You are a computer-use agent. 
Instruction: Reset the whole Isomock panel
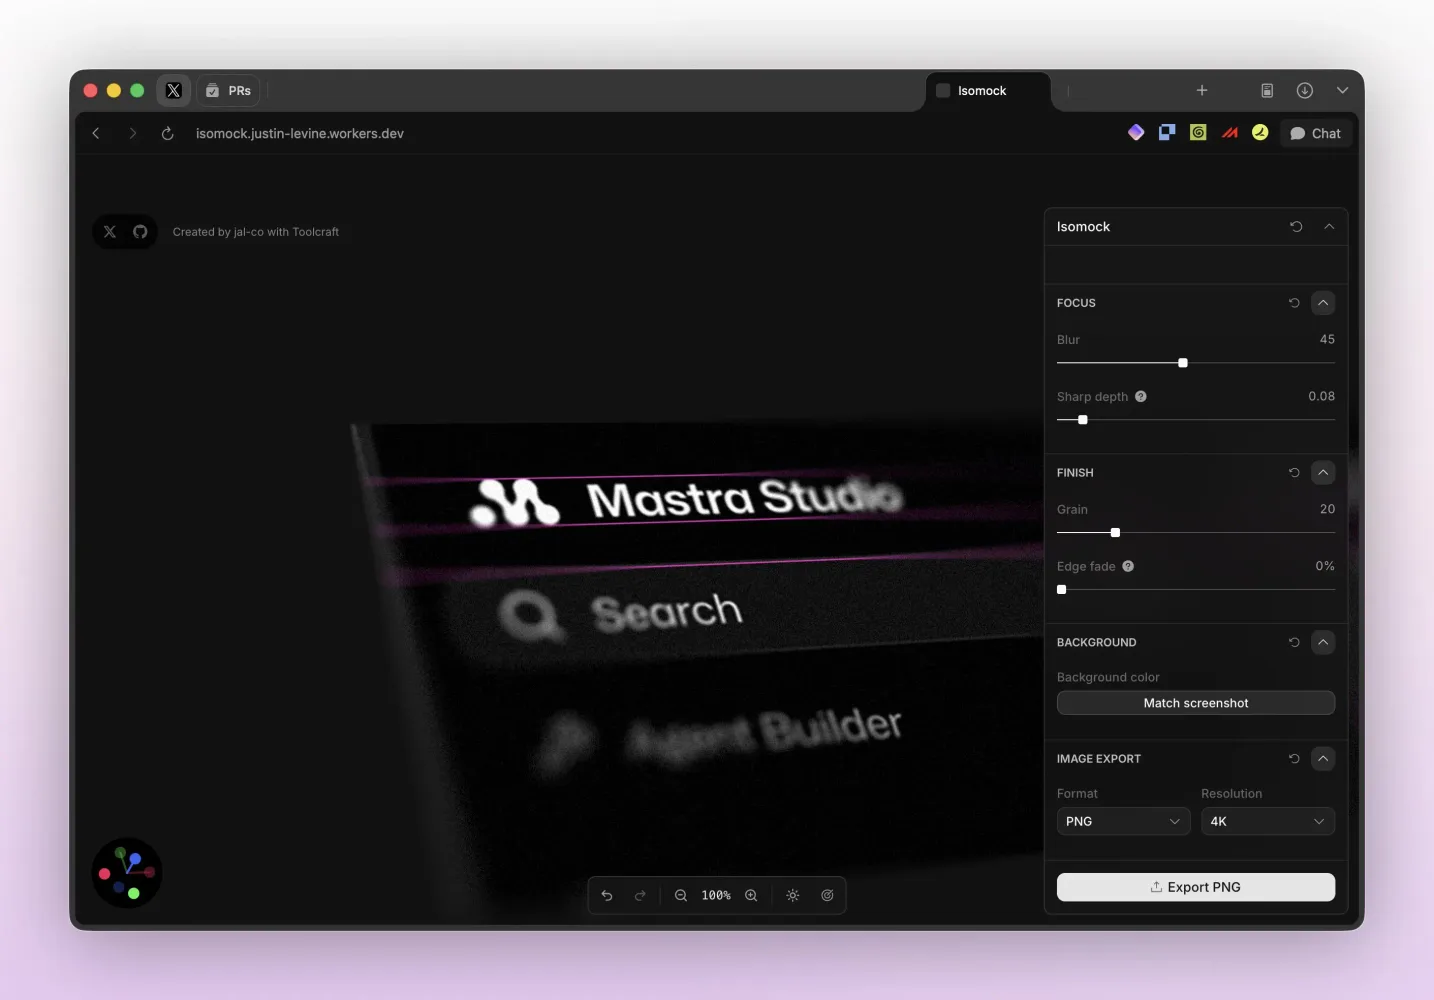tap(1296, 227)
